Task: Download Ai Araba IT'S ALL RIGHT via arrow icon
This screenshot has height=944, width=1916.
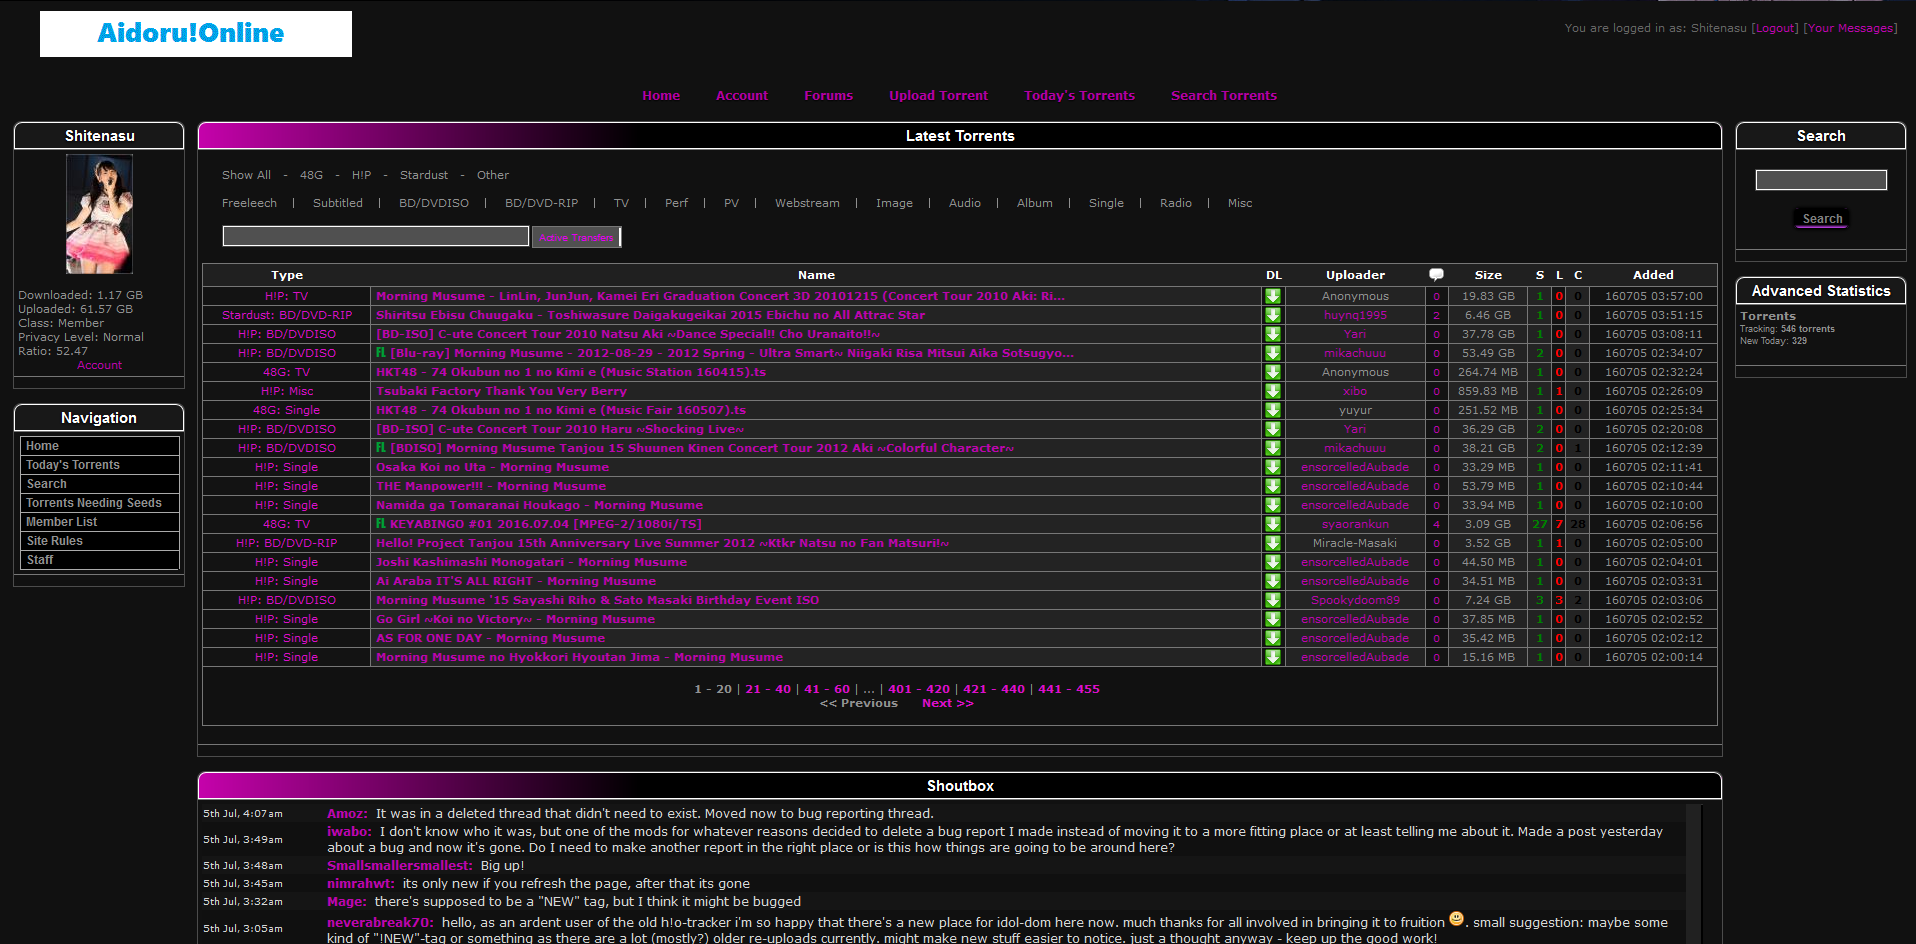Action: coord(1272,581)
